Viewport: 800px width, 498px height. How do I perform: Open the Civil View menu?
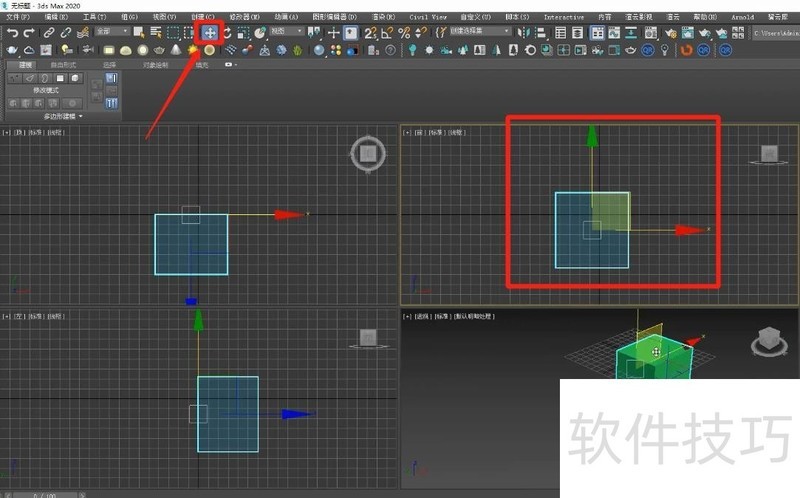428,17
